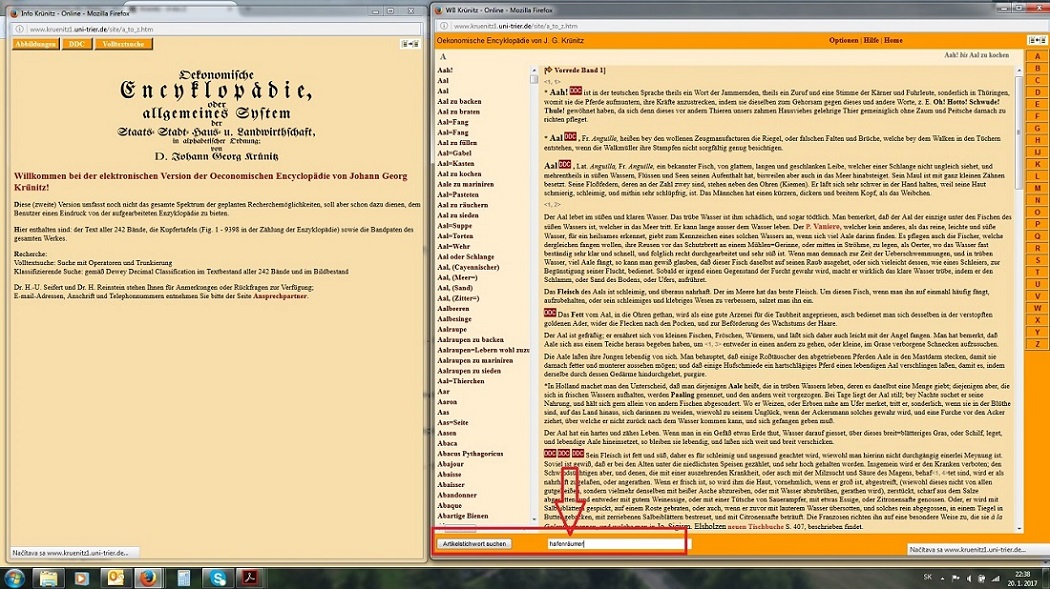Click the window layout icon in Info Krünitz window
The image size is (1050, 589).
(x=410, y=44)
